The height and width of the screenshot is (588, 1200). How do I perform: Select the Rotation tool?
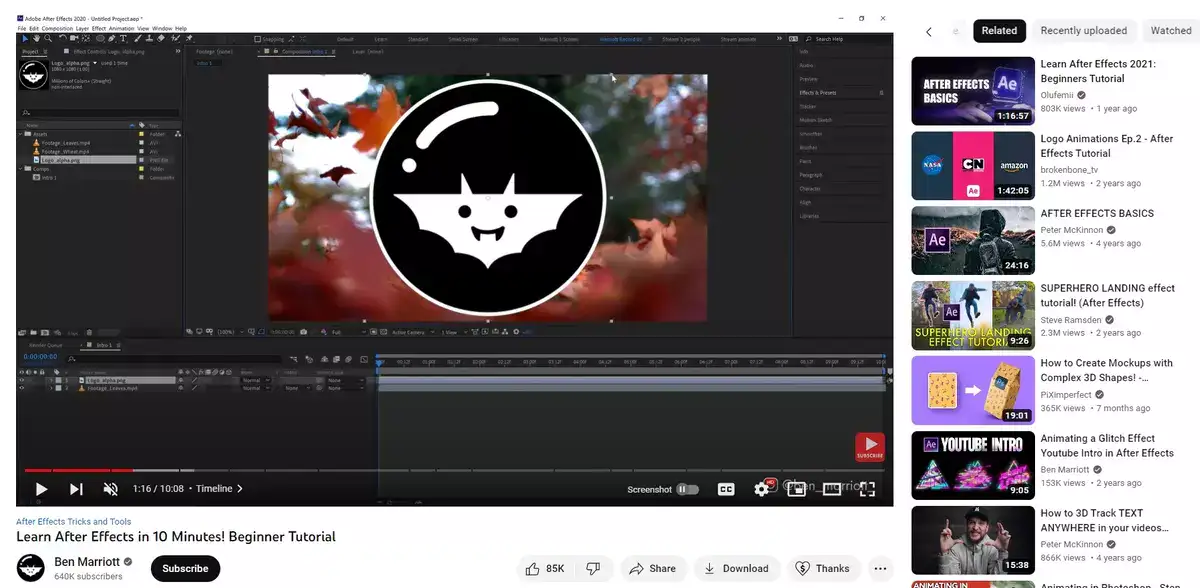(64, 39)
